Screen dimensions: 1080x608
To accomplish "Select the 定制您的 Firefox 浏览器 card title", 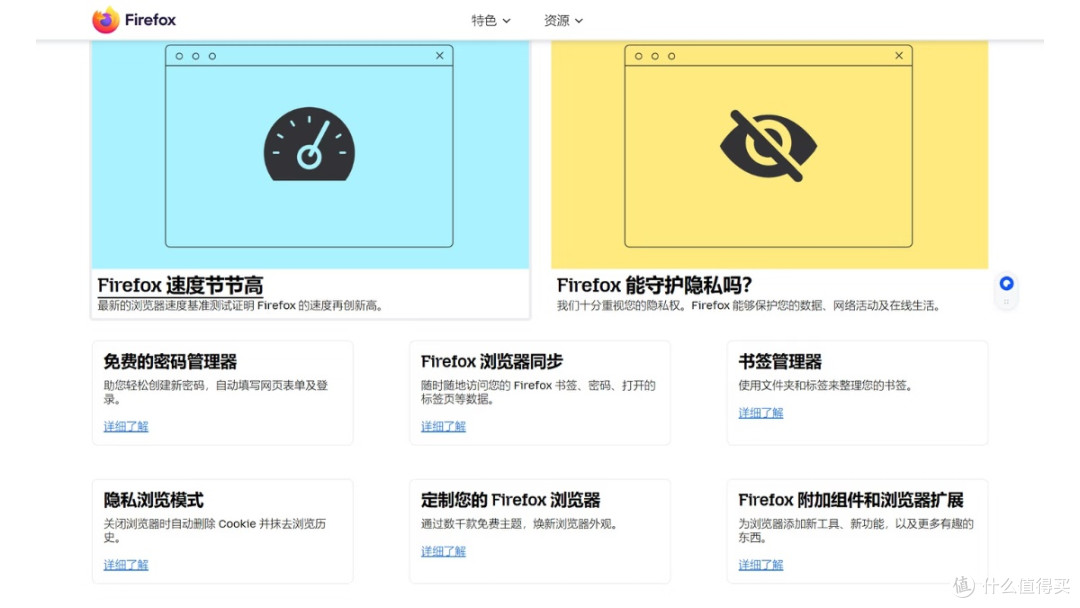I will point(510,500).
